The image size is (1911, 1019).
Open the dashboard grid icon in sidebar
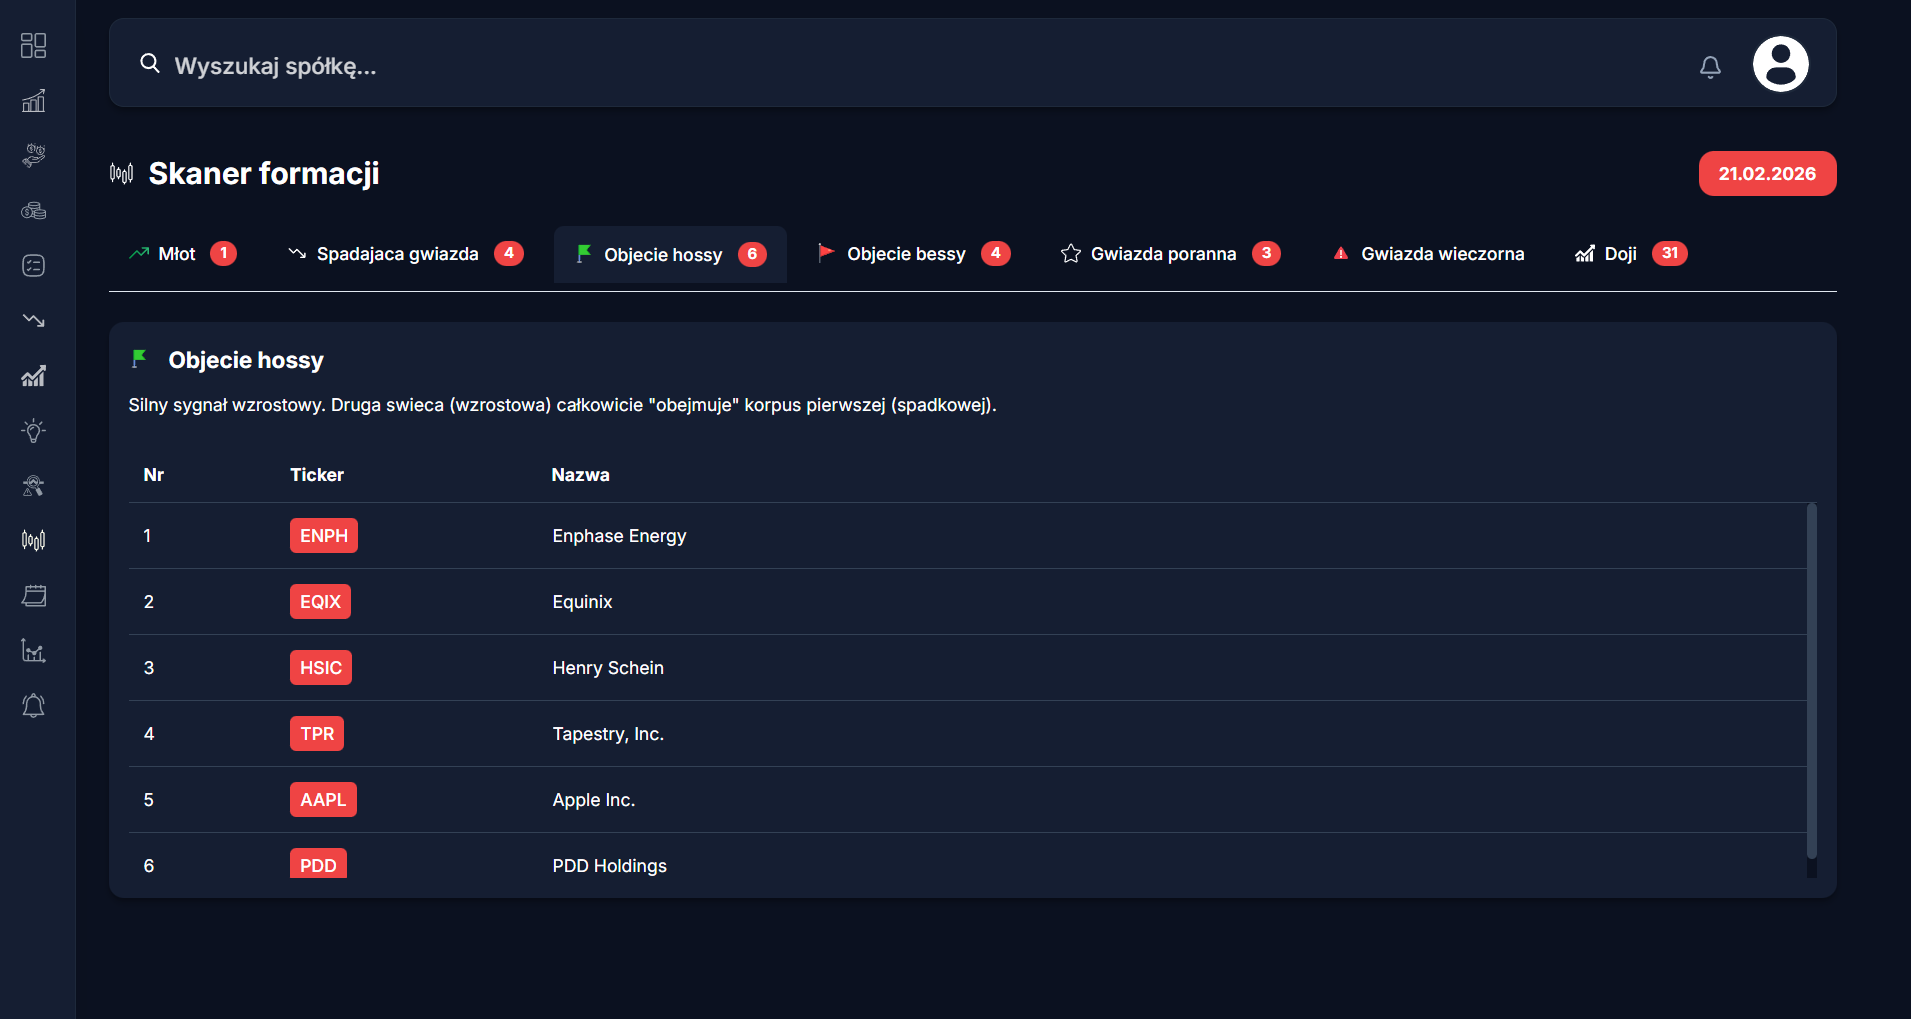[x=33, y=46]
